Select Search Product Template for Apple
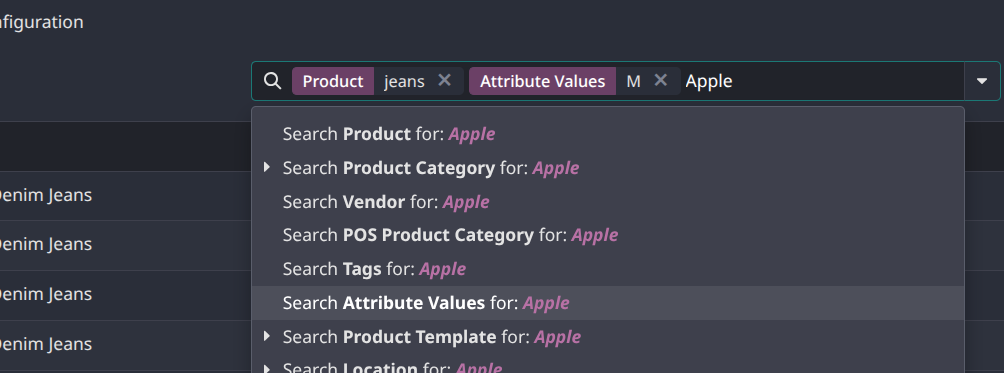 608,337
